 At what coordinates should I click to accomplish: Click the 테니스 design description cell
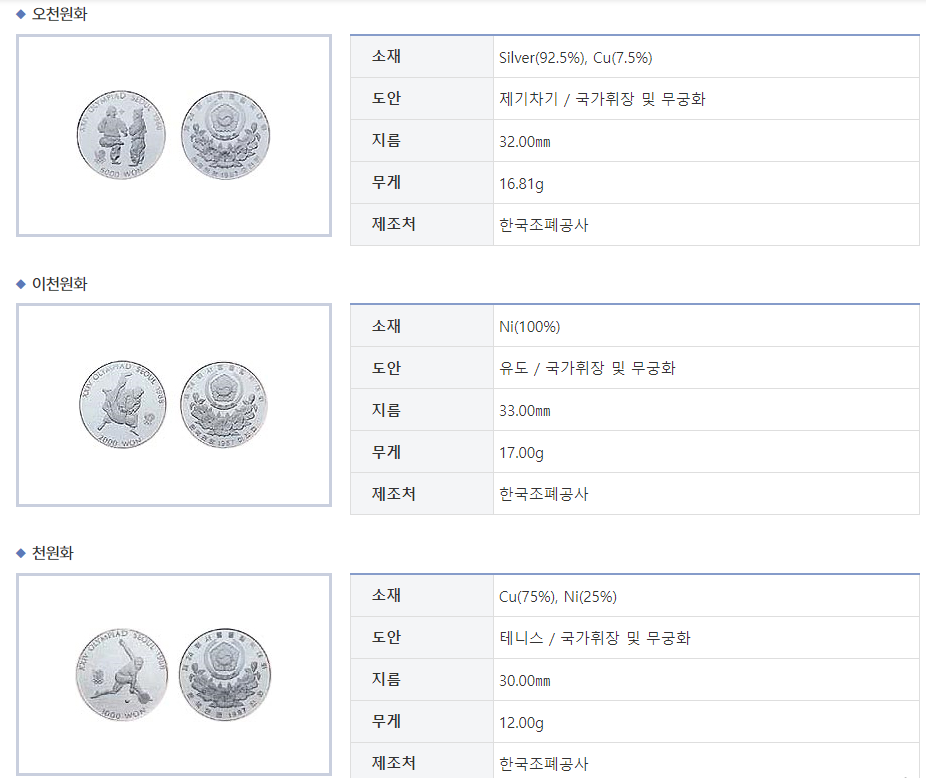[x=594, y=638]
